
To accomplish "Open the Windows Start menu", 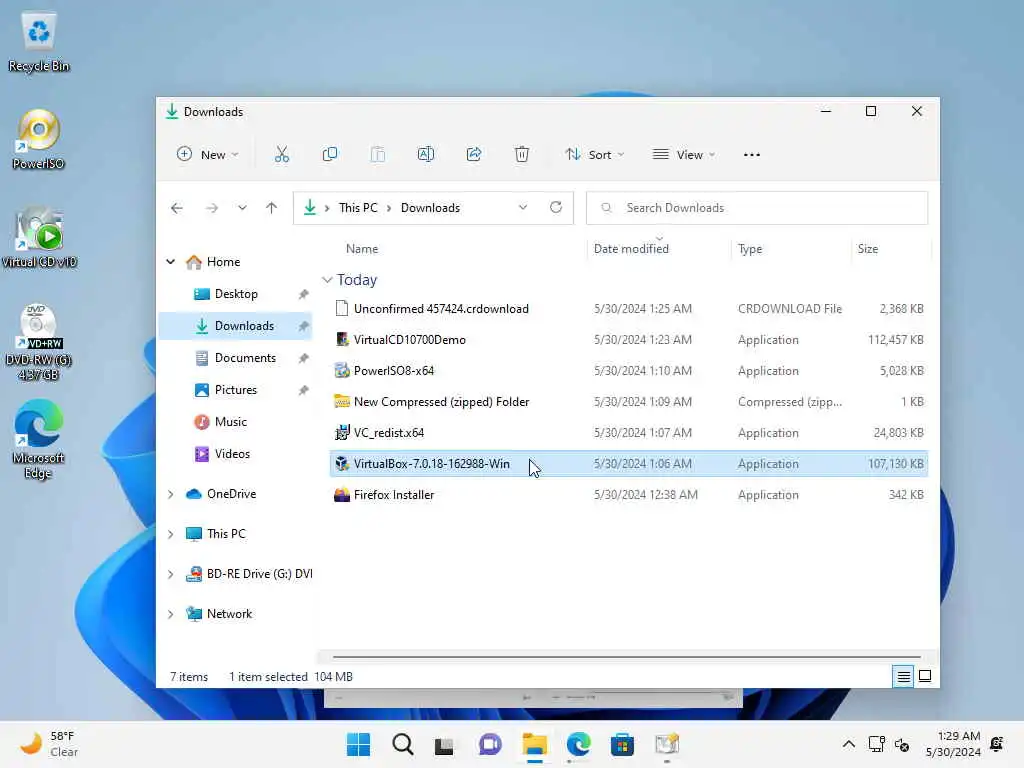I will [x=358, y=744].
